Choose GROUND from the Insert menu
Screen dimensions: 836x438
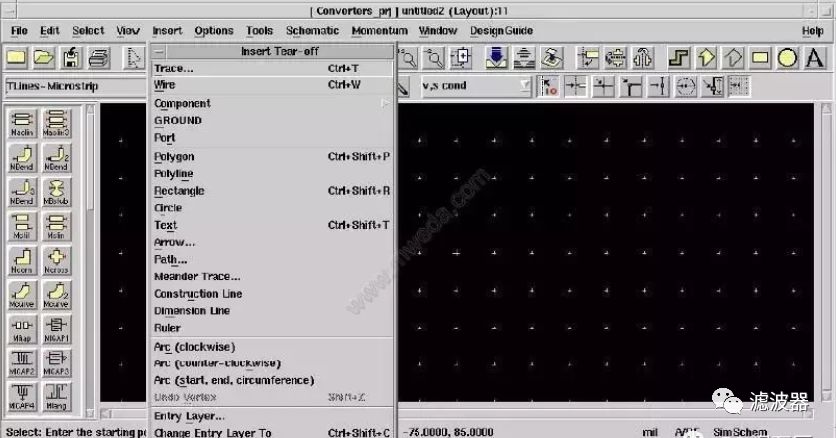(x=272, y=120)
